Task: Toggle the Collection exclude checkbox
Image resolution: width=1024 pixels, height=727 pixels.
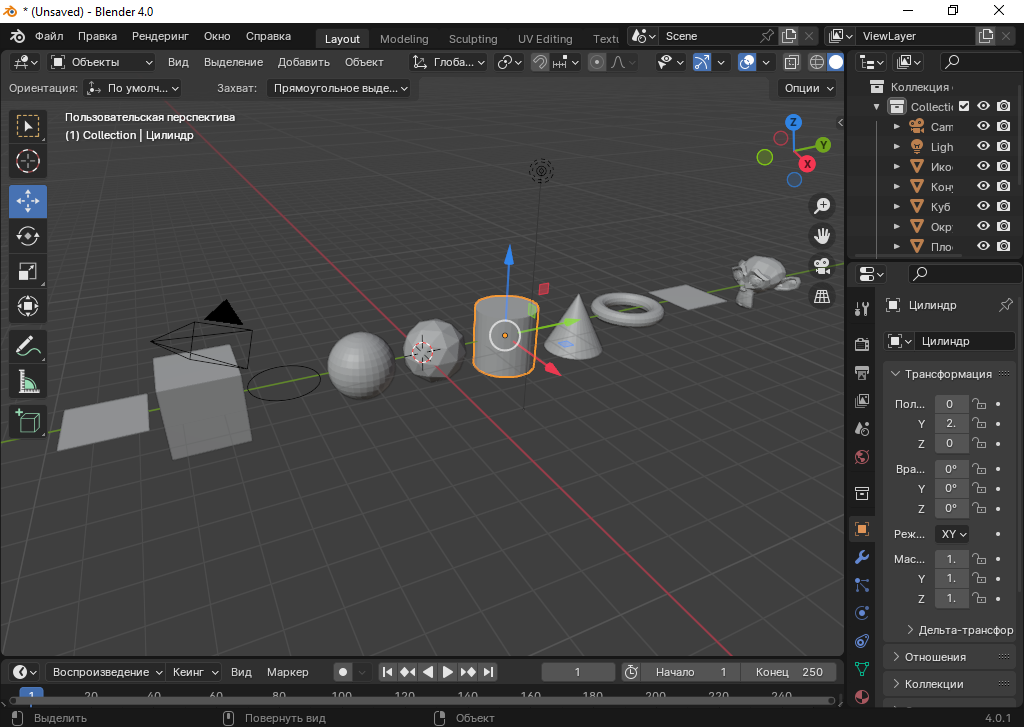Action: tap(964, 106)
